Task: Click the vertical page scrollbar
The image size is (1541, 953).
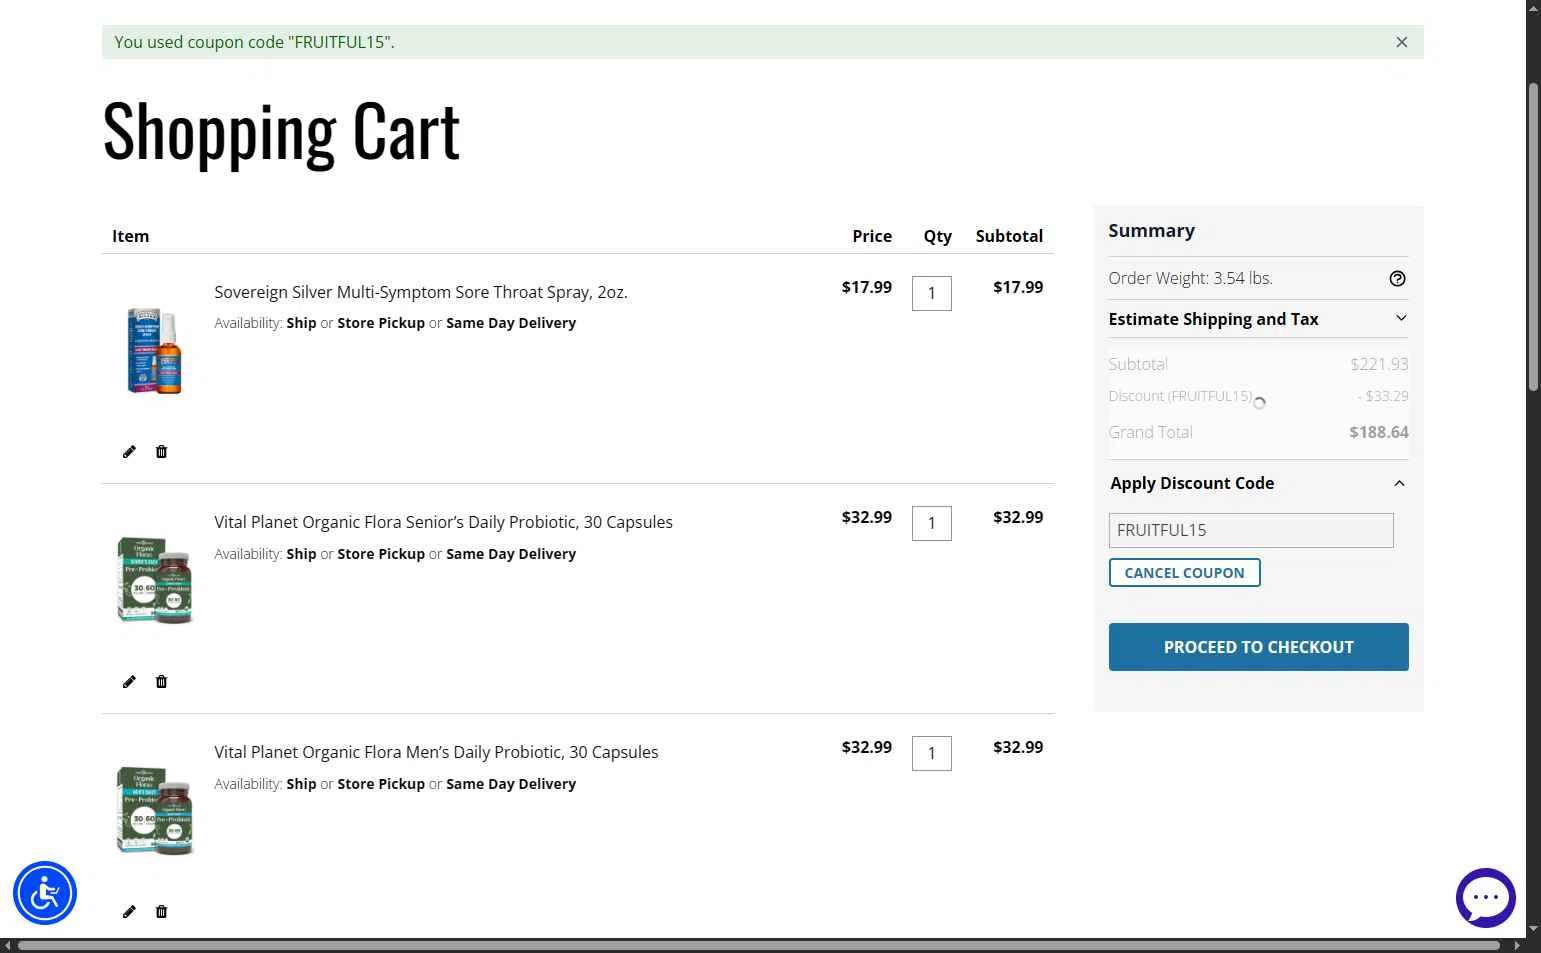Action: coord(1533,238)
